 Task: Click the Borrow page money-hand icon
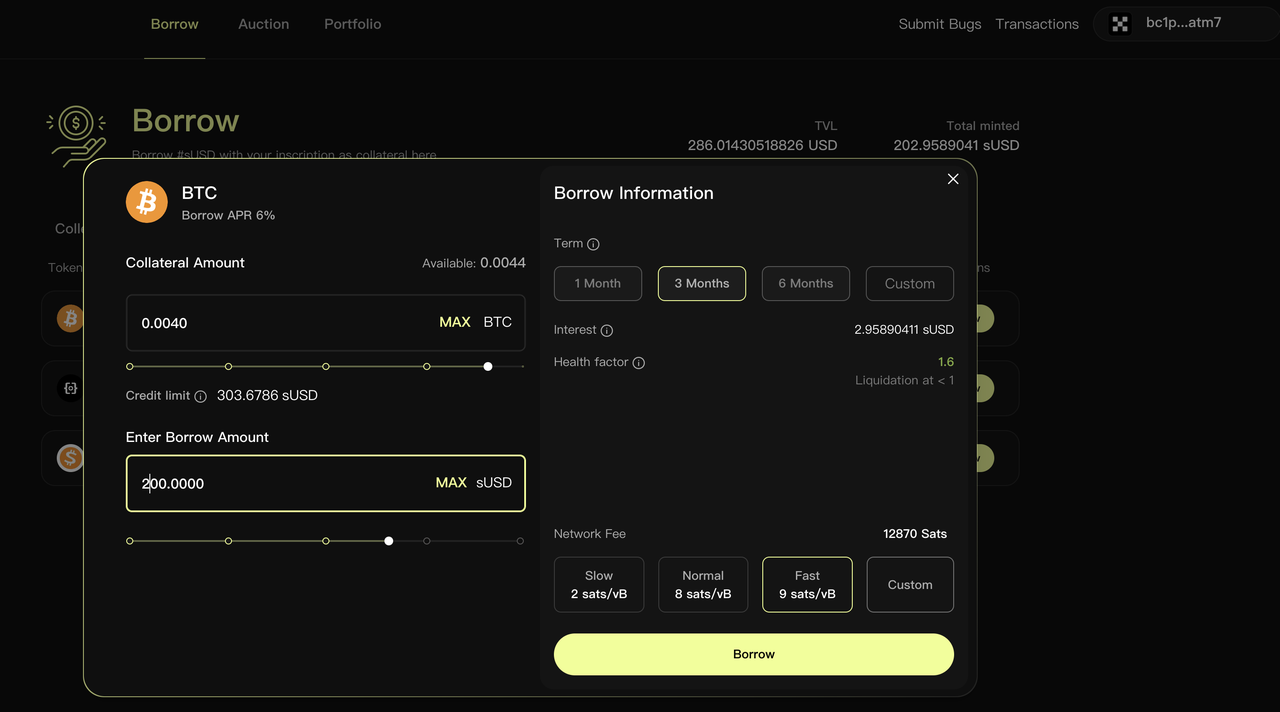click(x=76, y=134)
